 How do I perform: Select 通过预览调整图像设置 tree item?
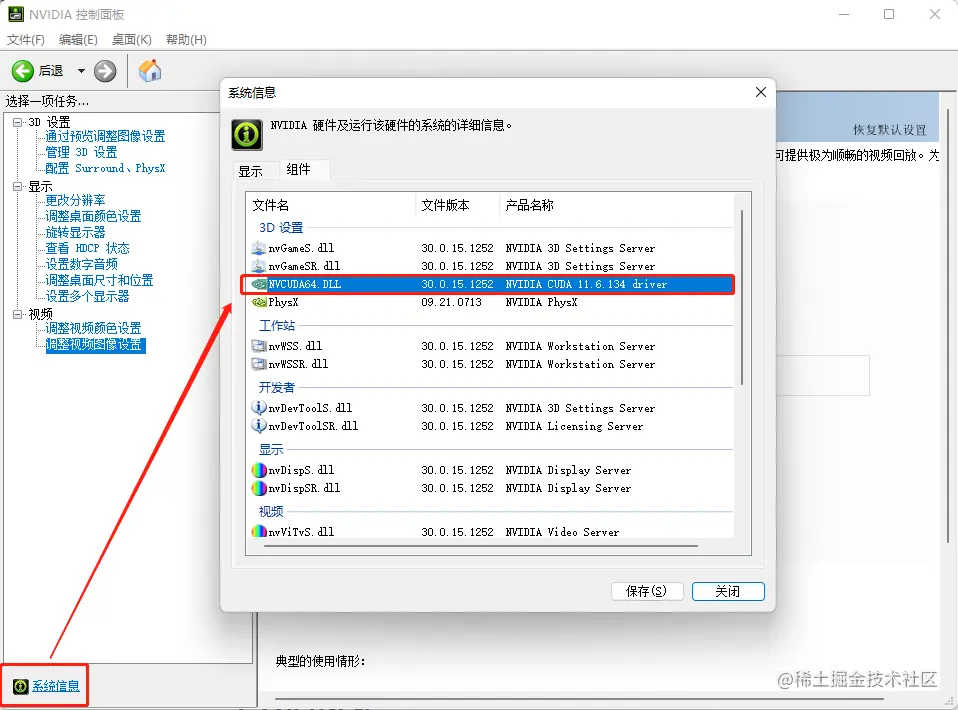(105, 136)
